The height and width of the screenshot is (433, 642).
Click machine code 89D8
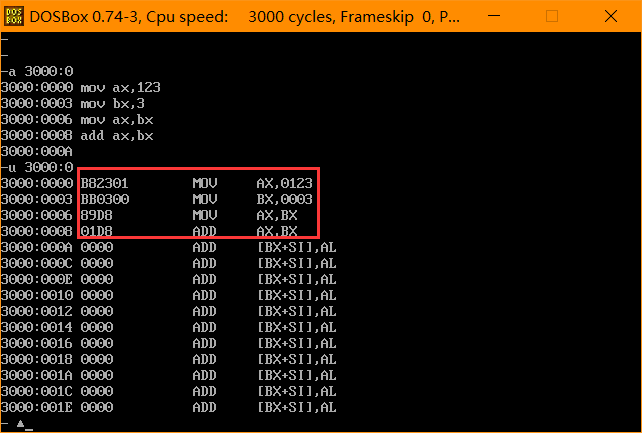coord(97,215)
